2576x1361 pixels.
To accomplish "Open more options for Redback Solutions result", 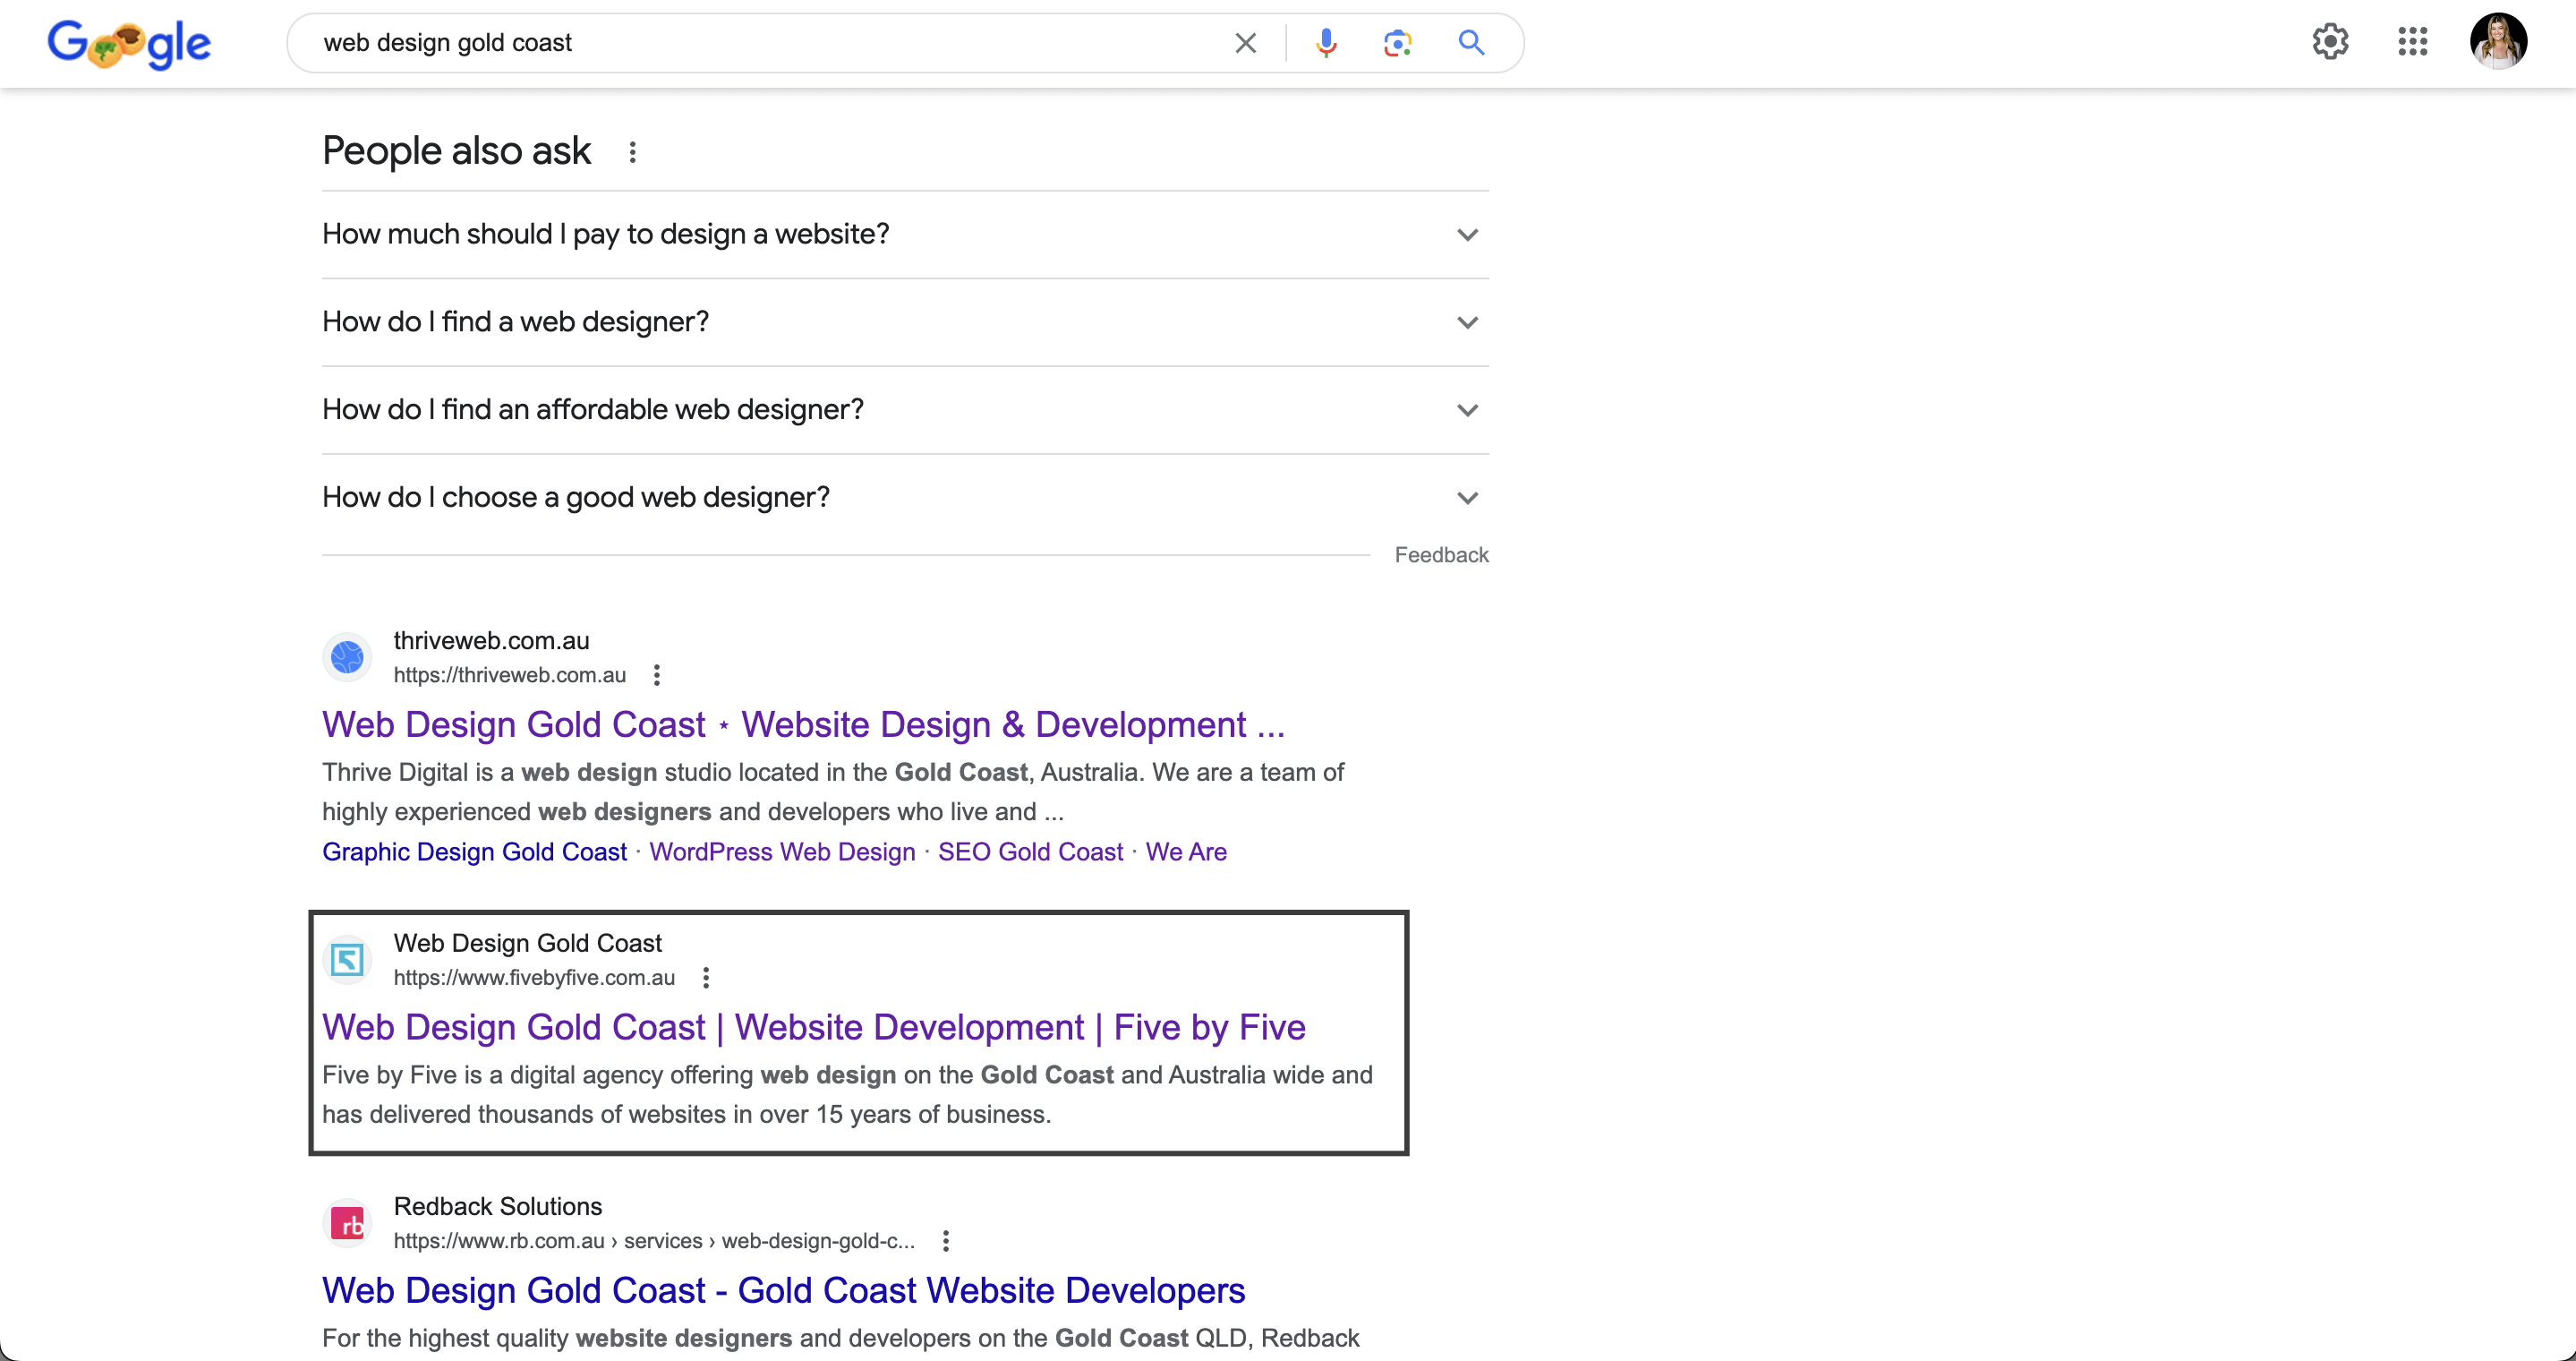I will pos(945,1241).
